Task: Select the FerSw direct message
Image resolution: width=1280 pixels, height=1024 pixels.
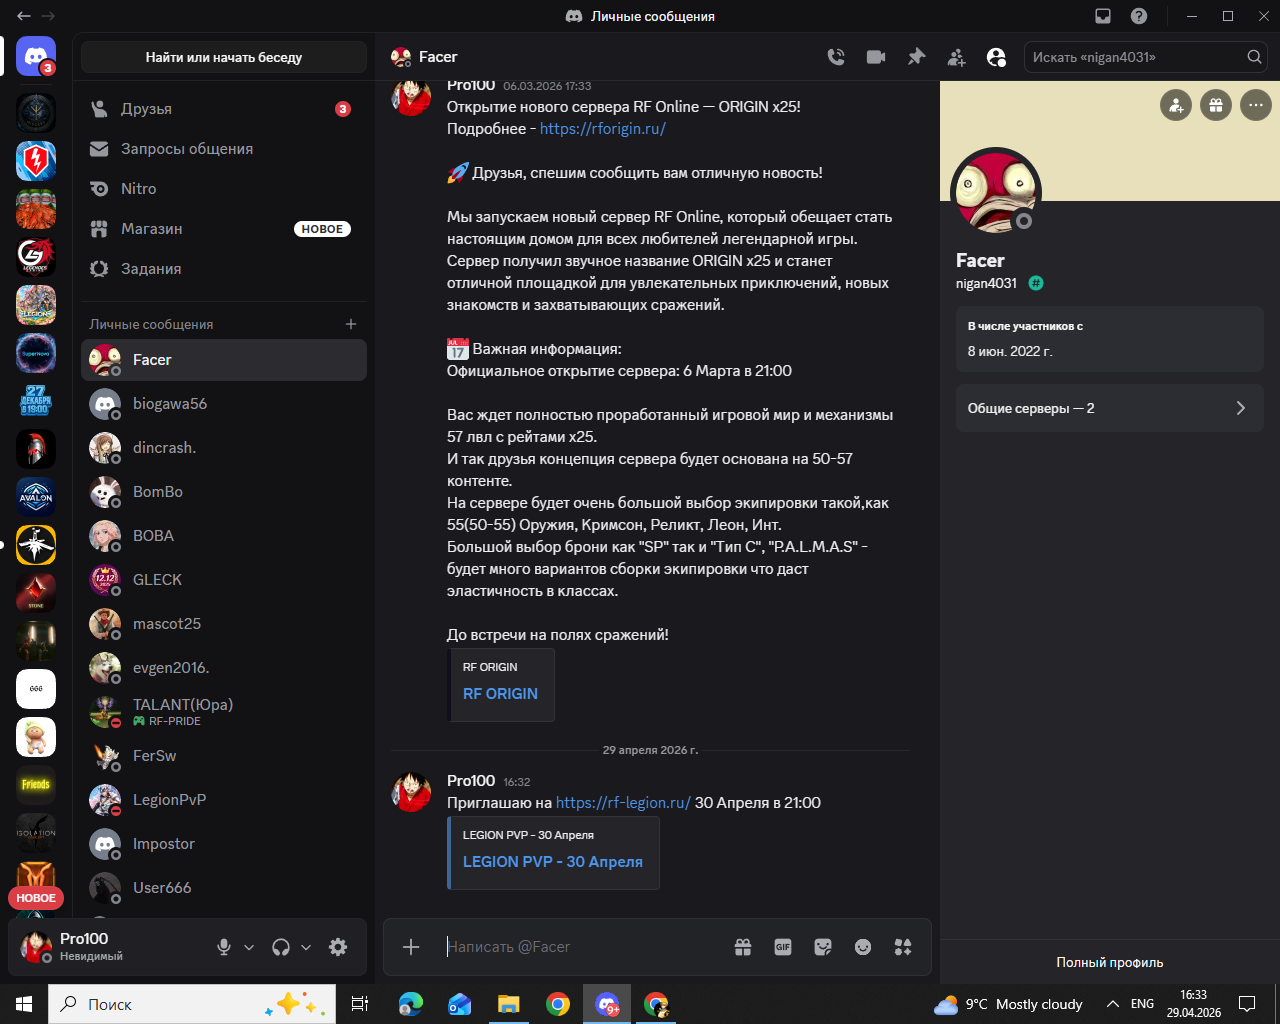Action: click(x=224, y=756)
